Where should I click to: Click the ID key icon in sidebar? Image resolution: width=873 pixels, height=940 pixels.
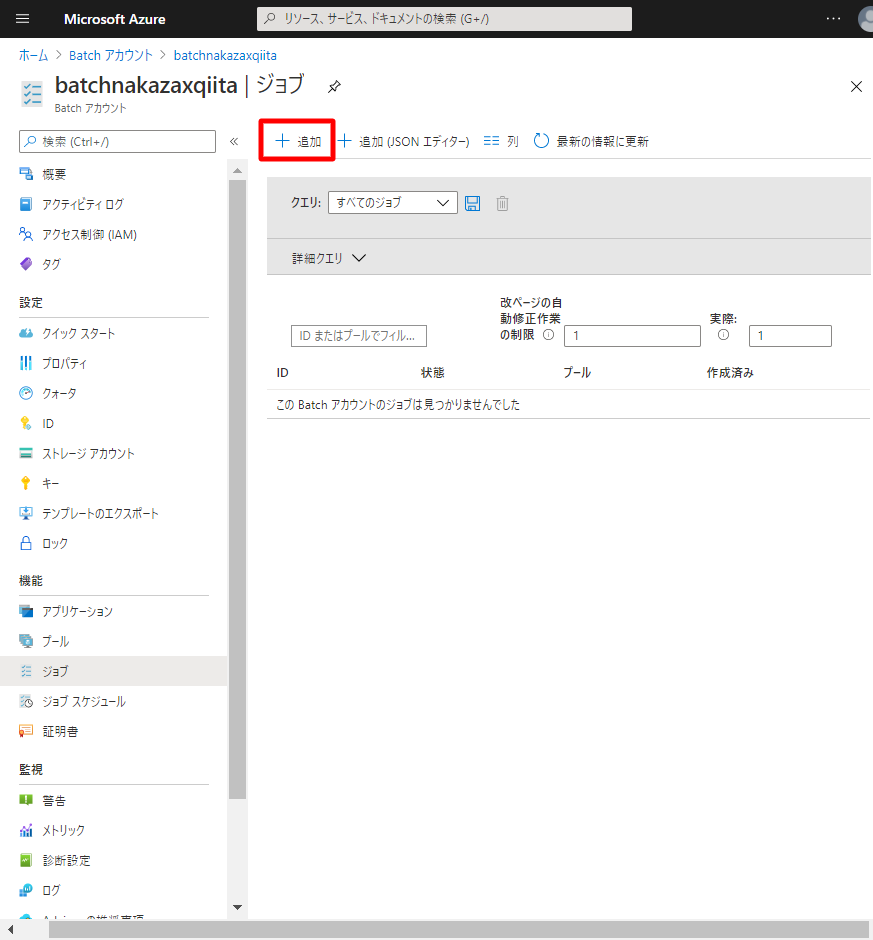(26, 423)
